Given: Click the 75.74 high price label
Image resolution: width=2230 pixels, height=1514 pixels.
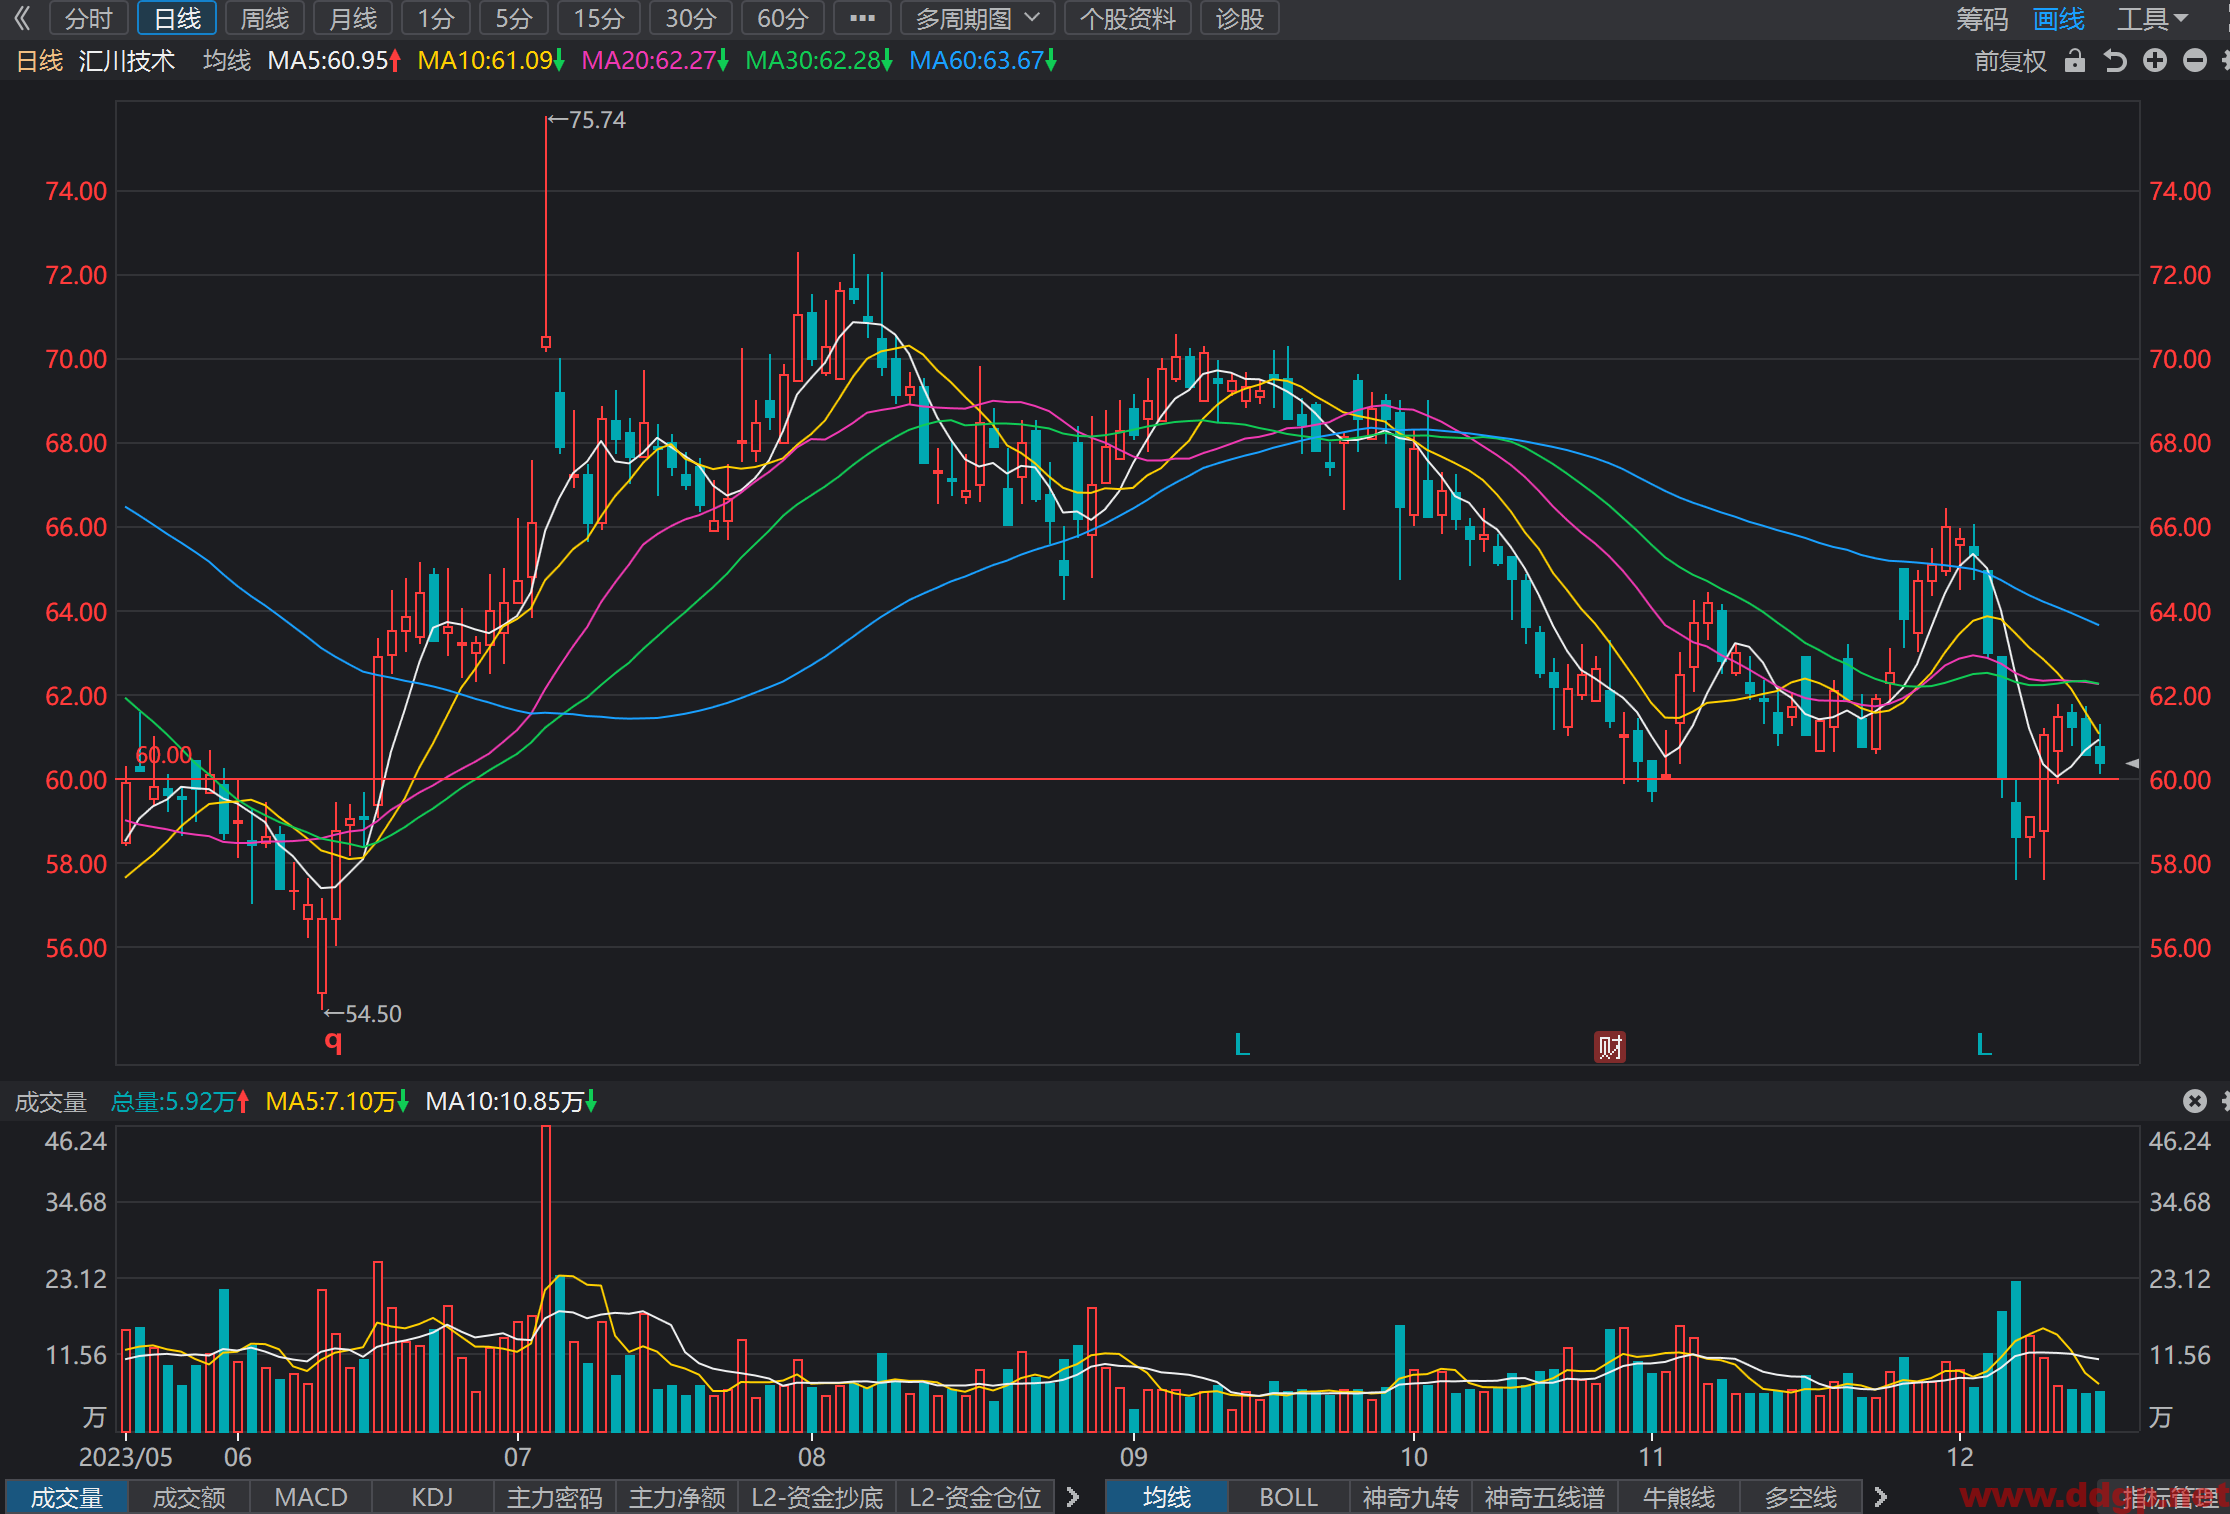Looking at the screenshot, I should click(597, 120).
